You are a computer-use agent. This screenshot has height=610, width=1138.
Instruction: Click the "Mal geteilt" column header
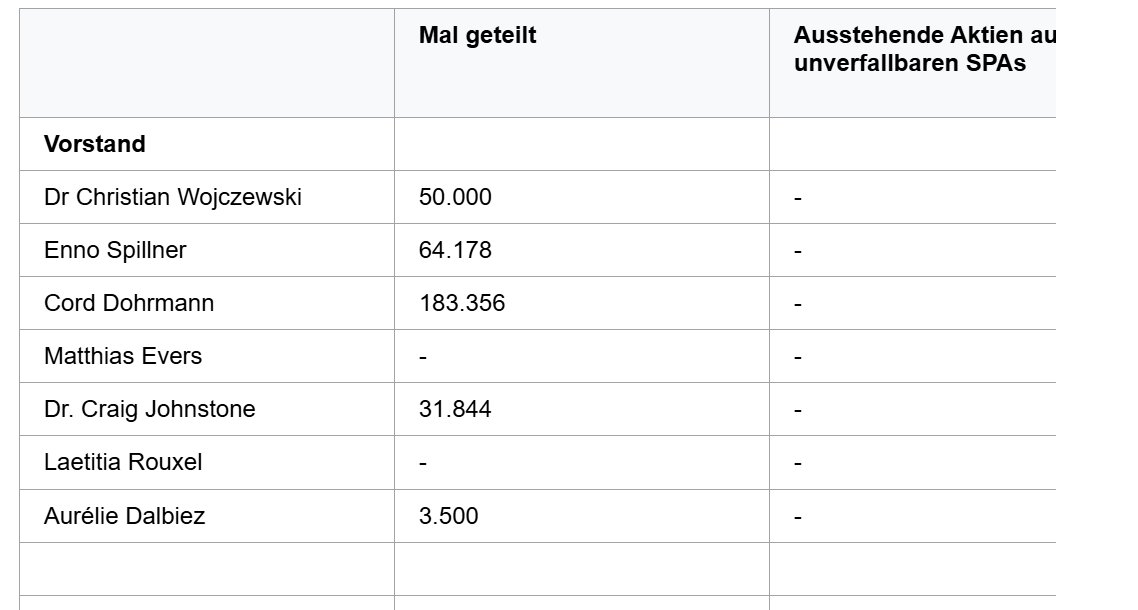coord(477,36)
